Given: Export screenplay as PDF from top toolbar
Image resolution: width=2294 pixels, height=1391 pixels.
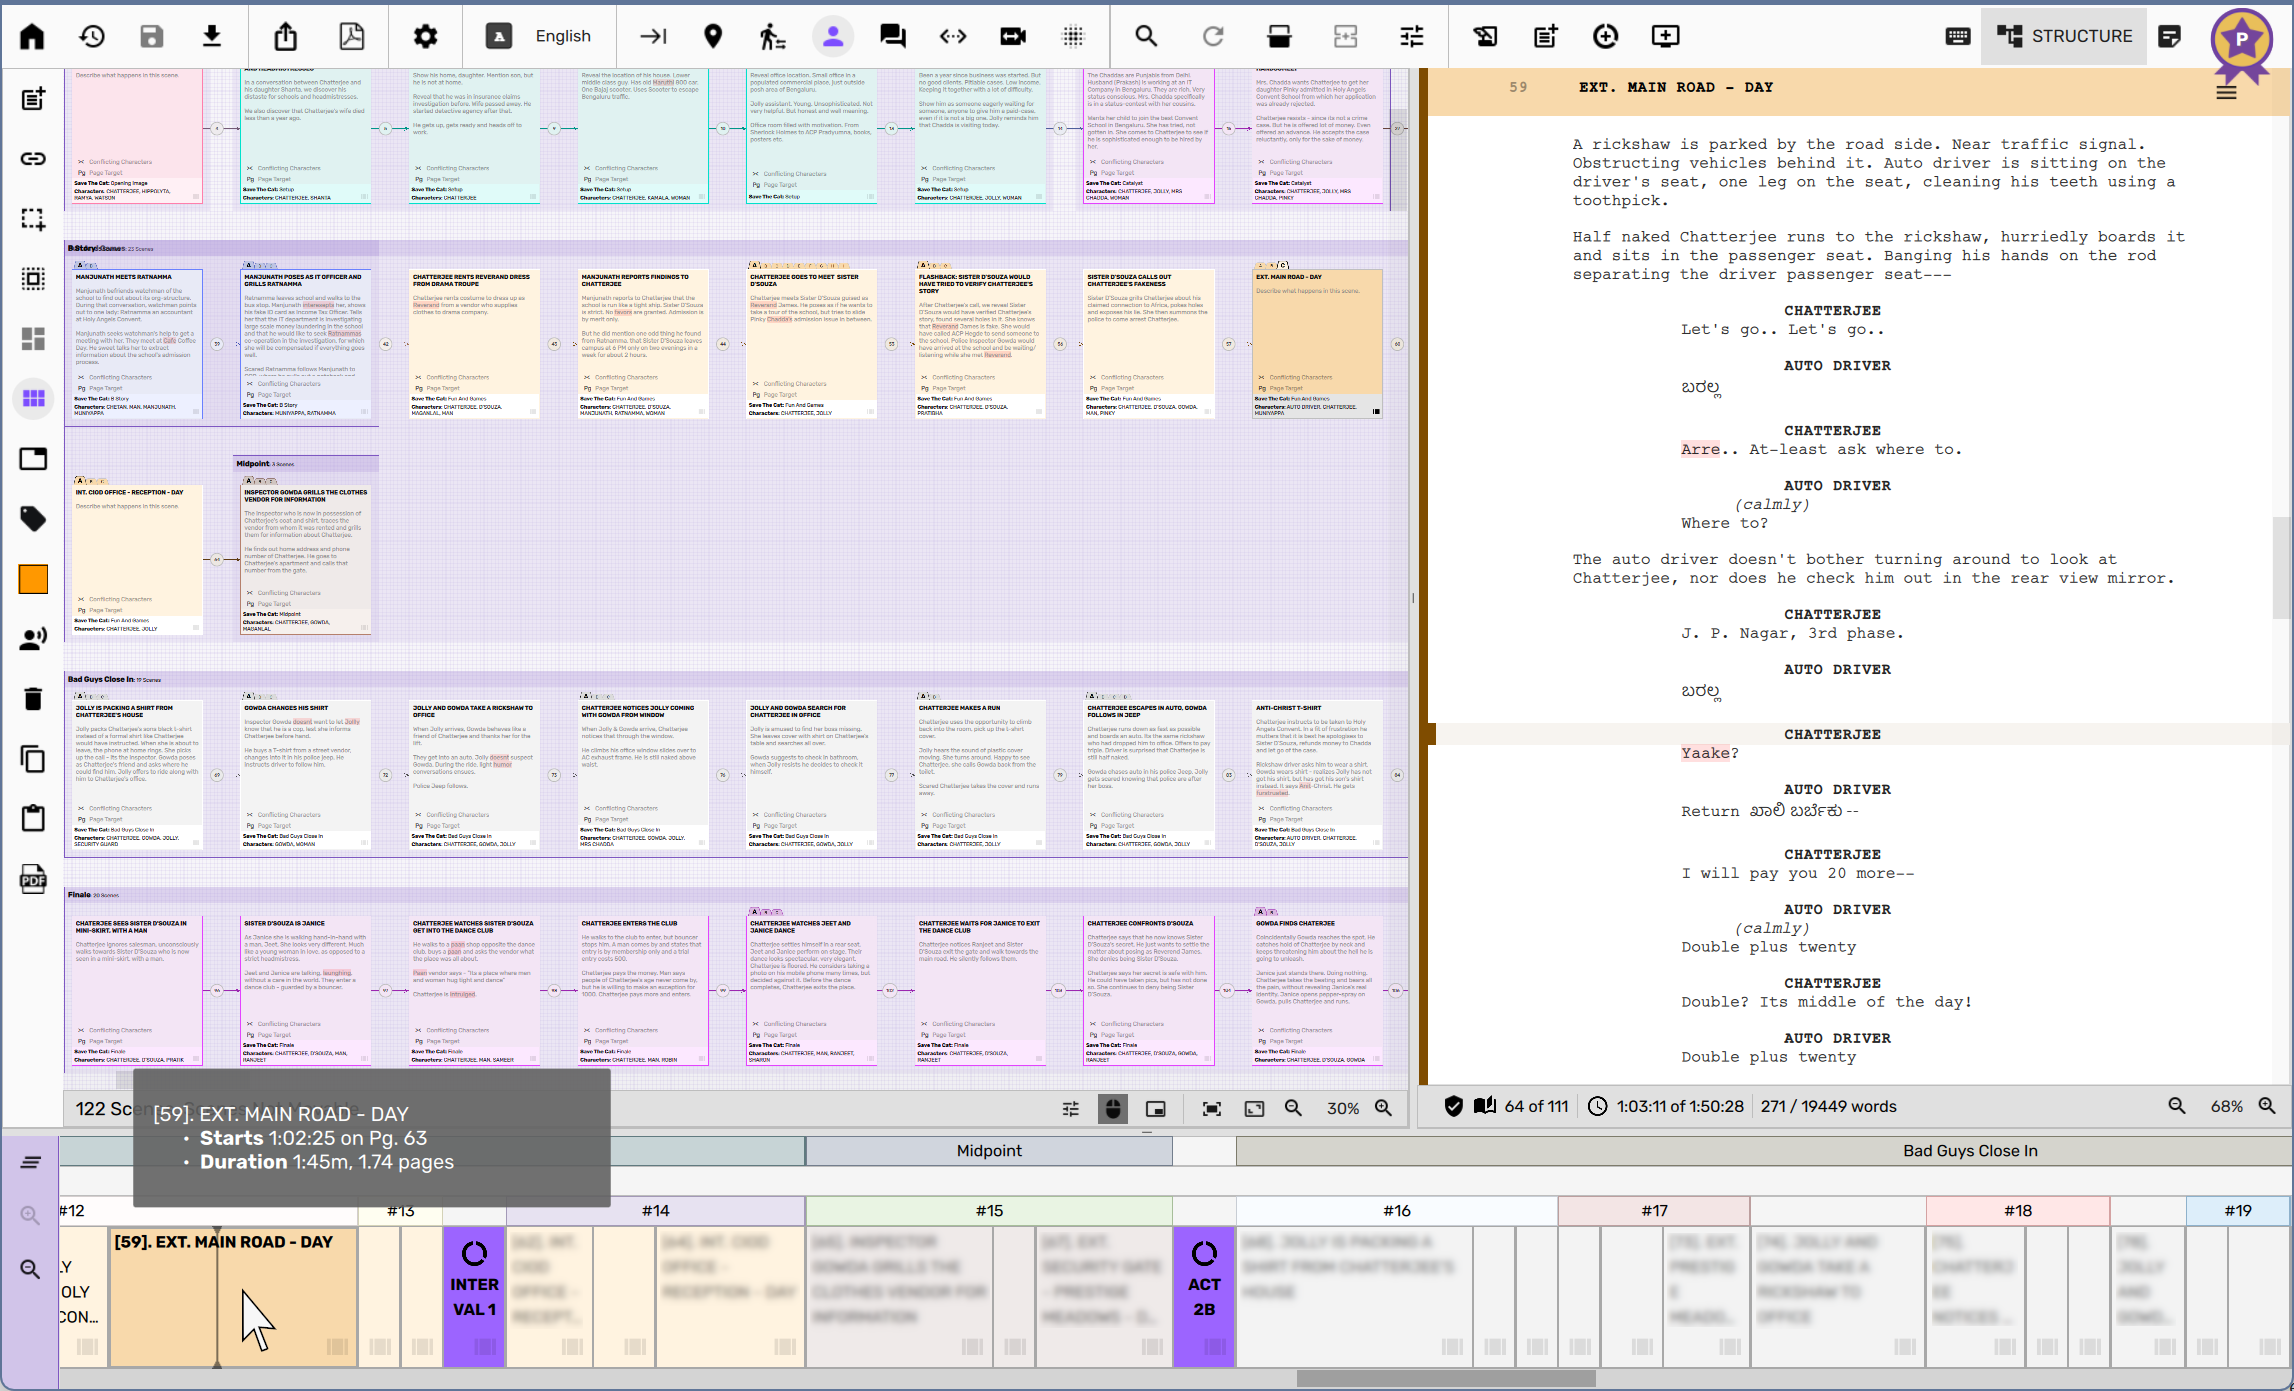Looking at the screenshot, I should click(351, 37).
